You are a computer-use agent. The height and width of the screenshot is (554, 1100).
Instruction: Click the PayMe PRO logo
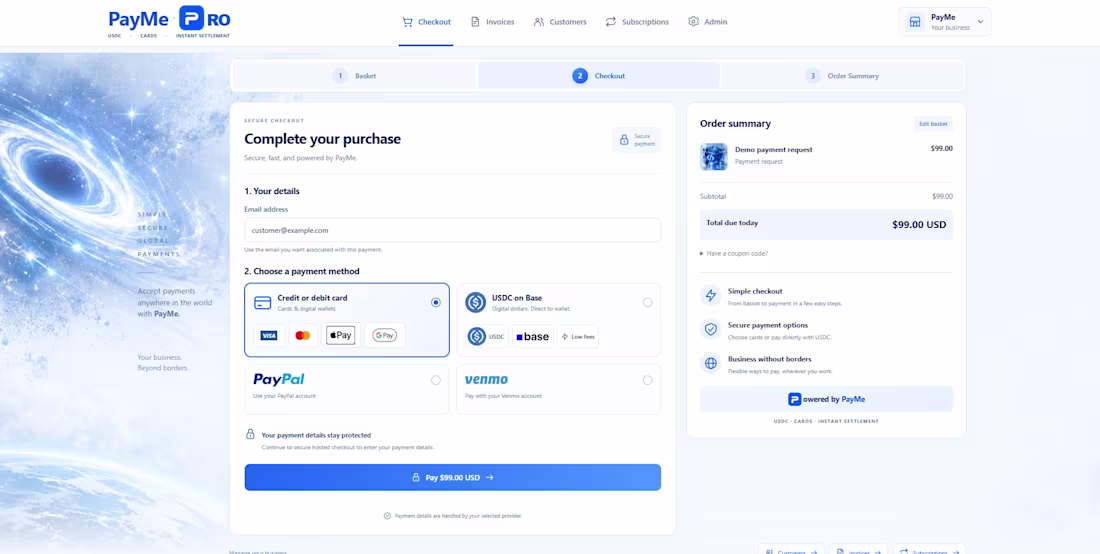pos(169,22)
